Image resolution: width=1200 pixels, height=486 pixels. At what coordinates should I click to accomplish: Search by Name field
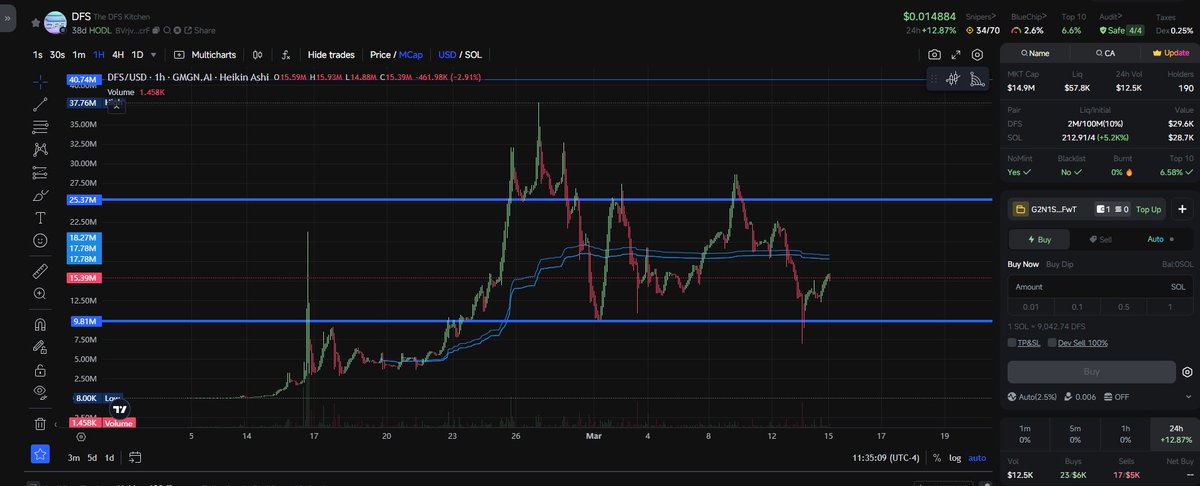click(1034, 53)
